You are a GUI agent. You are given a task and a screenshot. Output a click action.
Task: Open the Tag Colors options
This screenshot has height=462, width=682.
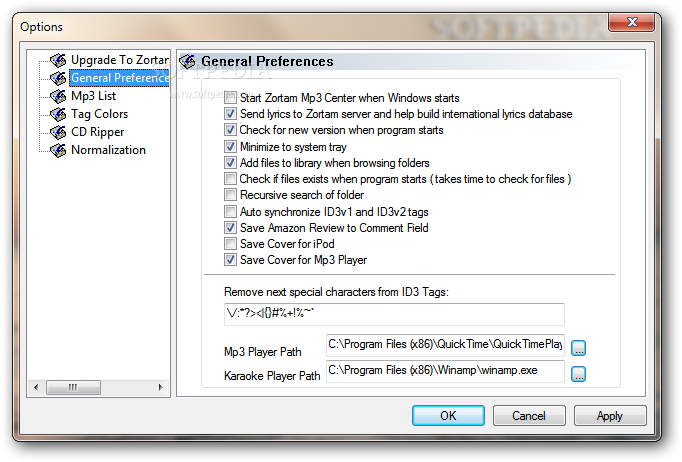click(x=100, y=114)
